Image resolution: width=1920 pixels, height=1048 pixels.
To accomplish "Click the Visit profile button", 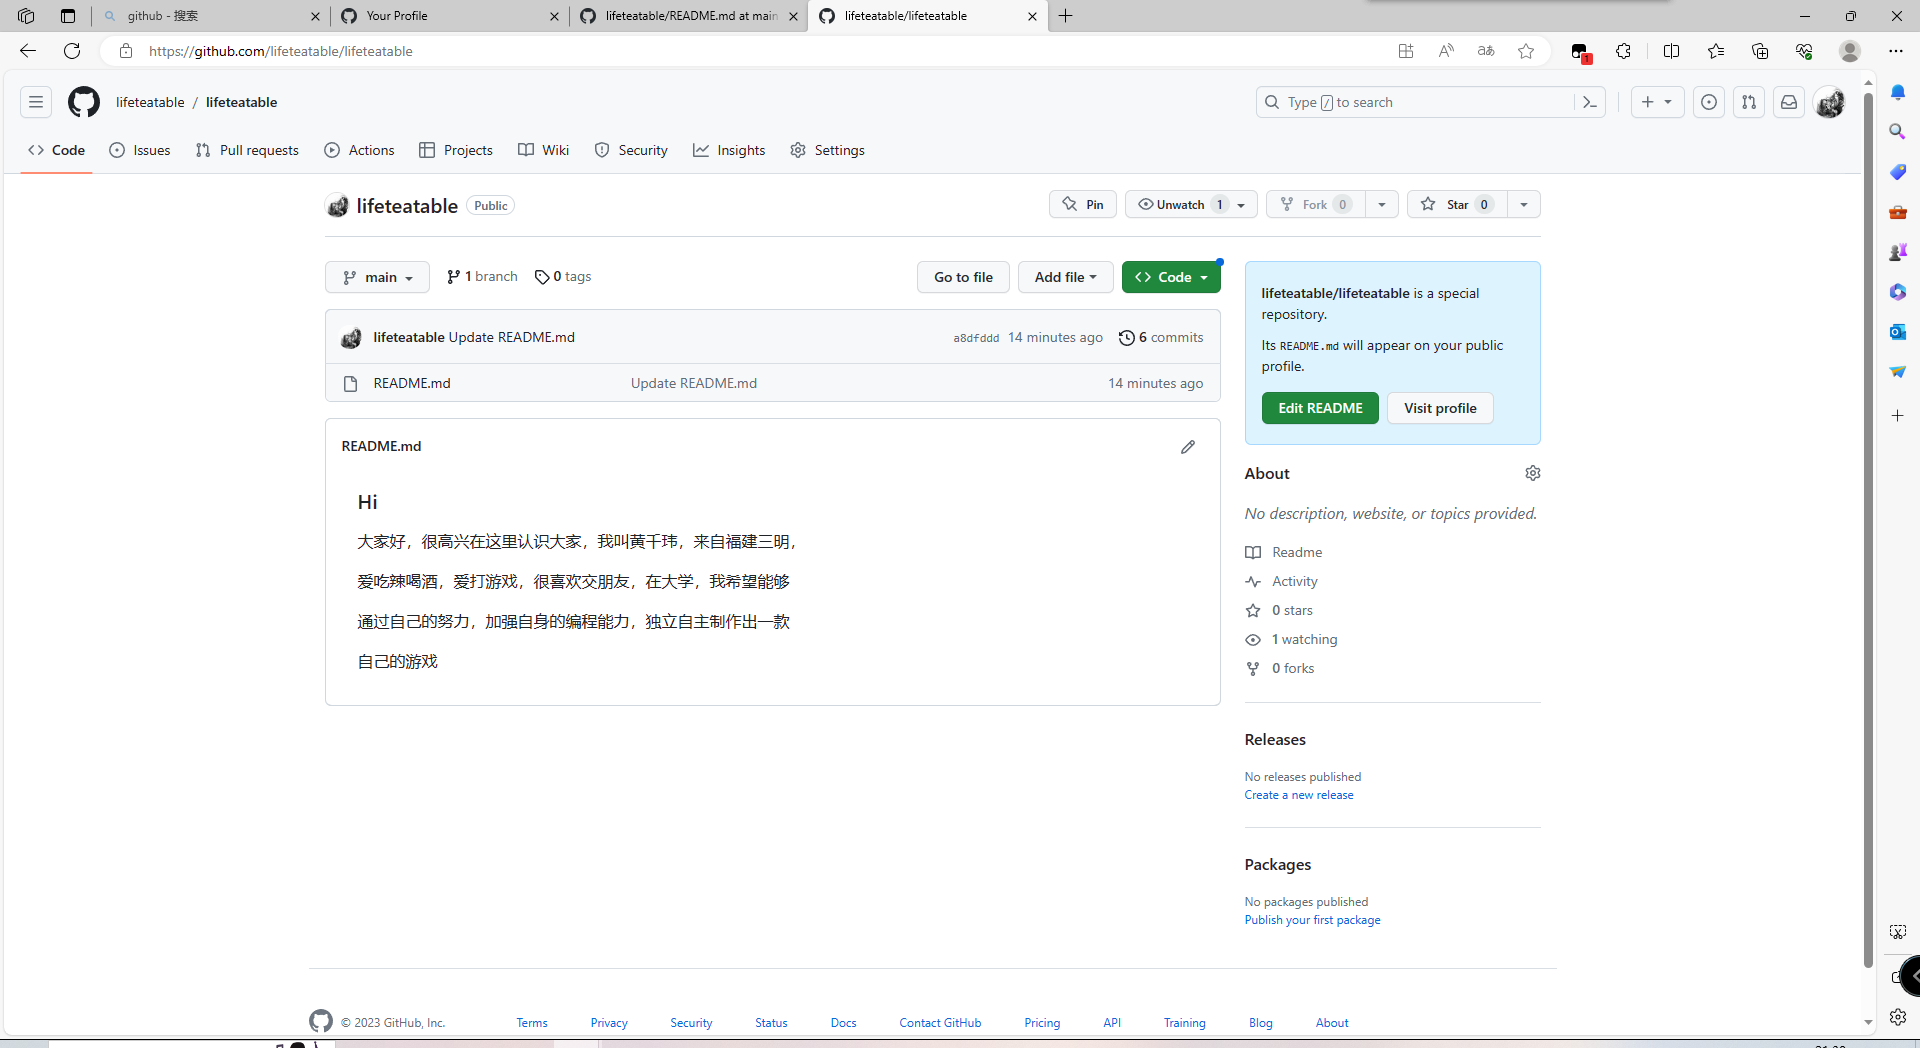I will click(x=1439, y=408).
